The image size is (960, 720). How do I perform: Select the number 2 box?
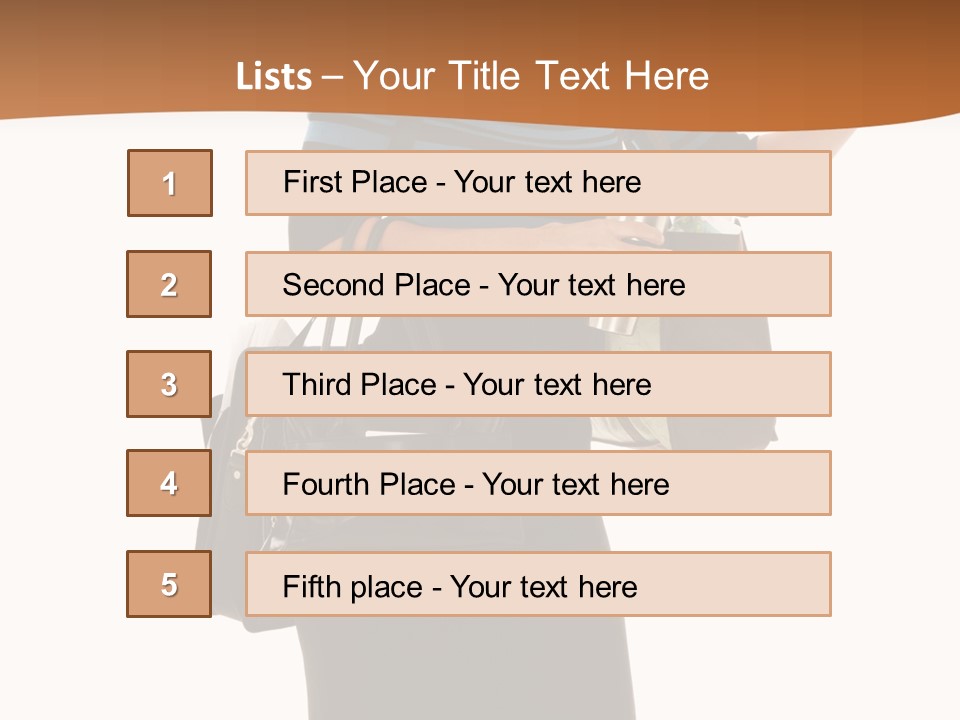coord(169,284)
